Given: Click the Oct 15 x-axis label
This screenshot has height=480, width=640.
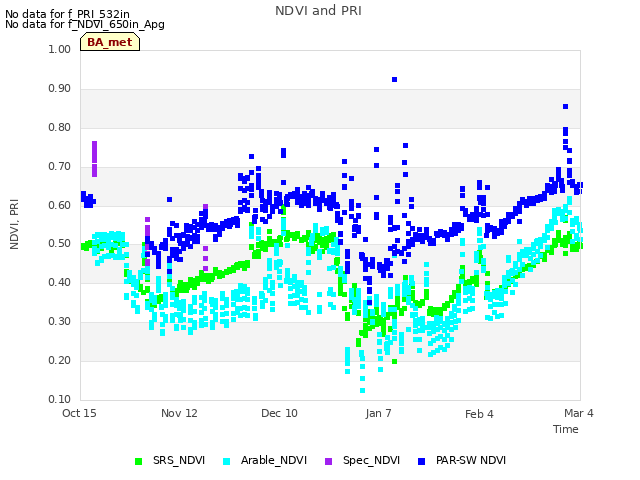Looking at the screenshot, I should pyautogui.click(x=79, y=413).
